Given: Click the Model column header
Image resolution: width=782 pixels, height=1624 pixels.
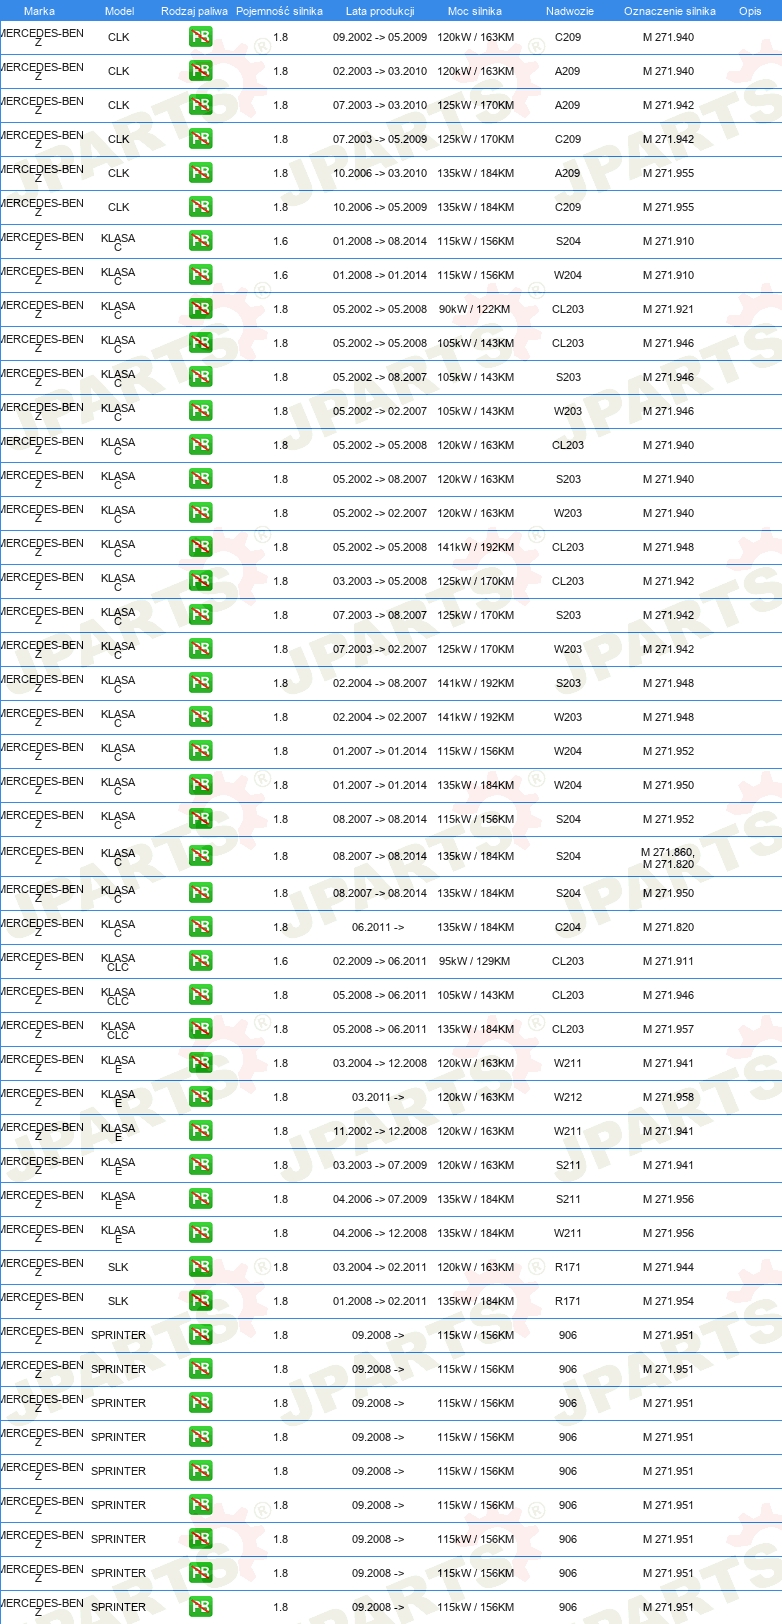Looking at the screenshot, I should point(119,11).
